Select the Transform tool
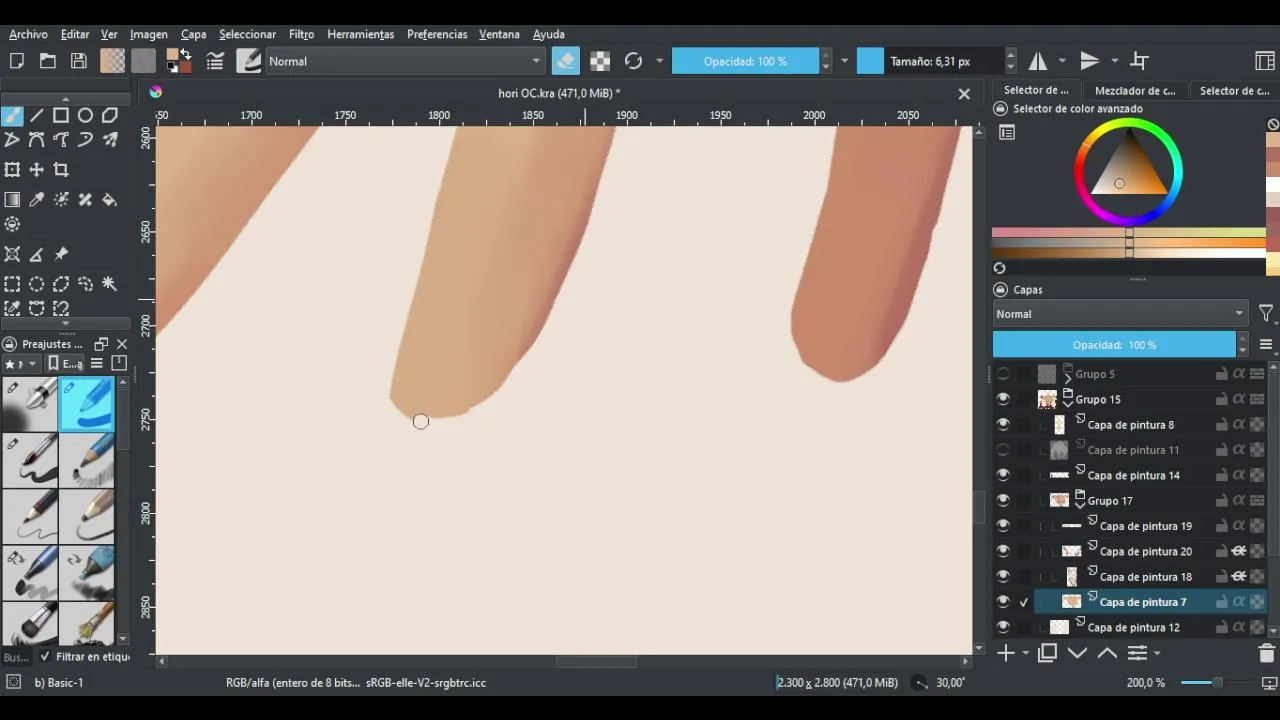 coord(12,170)
